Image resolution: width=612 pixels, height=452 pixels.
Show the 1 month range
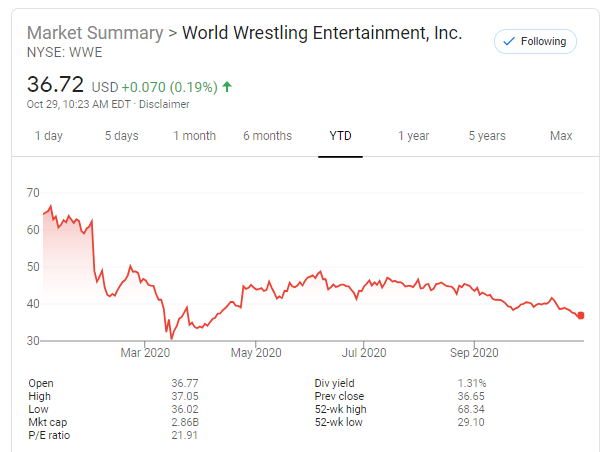click(194, 136)
